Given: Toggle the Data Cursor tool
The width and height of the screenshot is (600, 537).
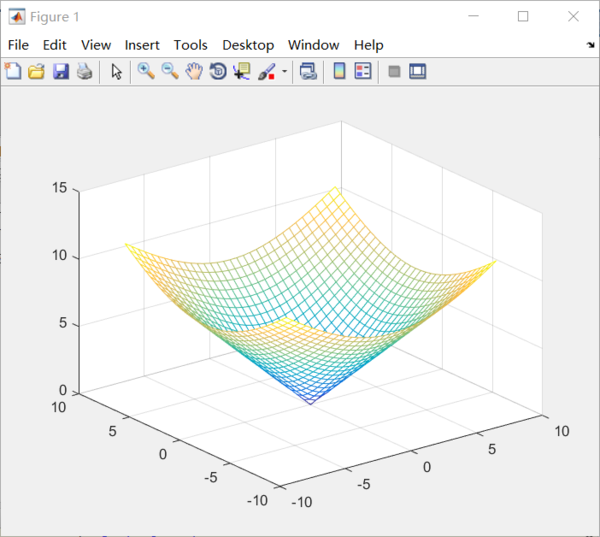Looking at the screenshot, I should tap(242, 71).
